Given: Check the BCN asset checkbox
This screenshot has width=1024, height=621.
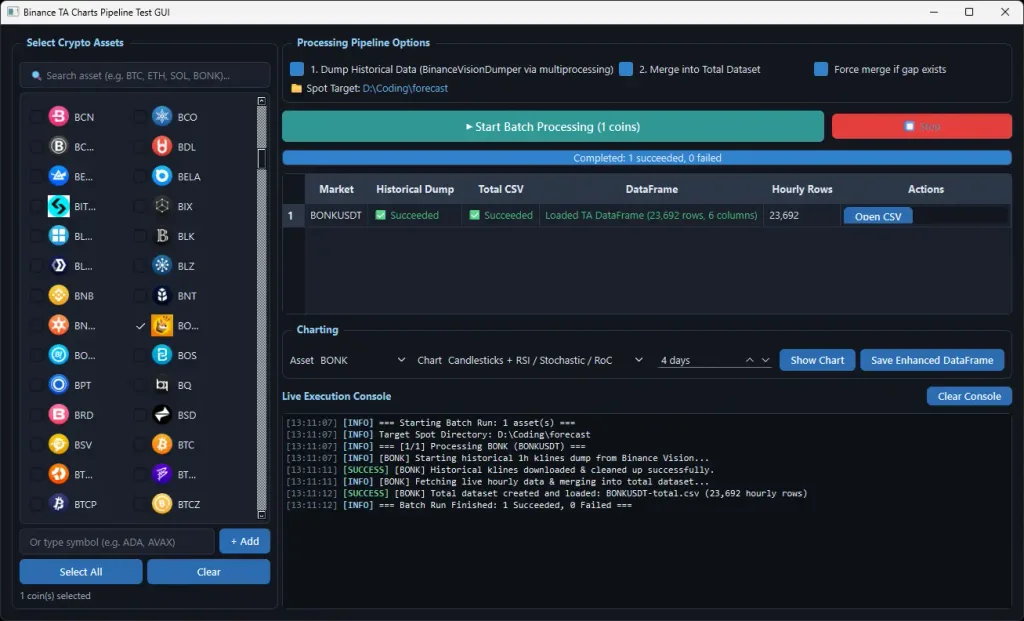Looking at the screenshot, I should tap(36, 117).
